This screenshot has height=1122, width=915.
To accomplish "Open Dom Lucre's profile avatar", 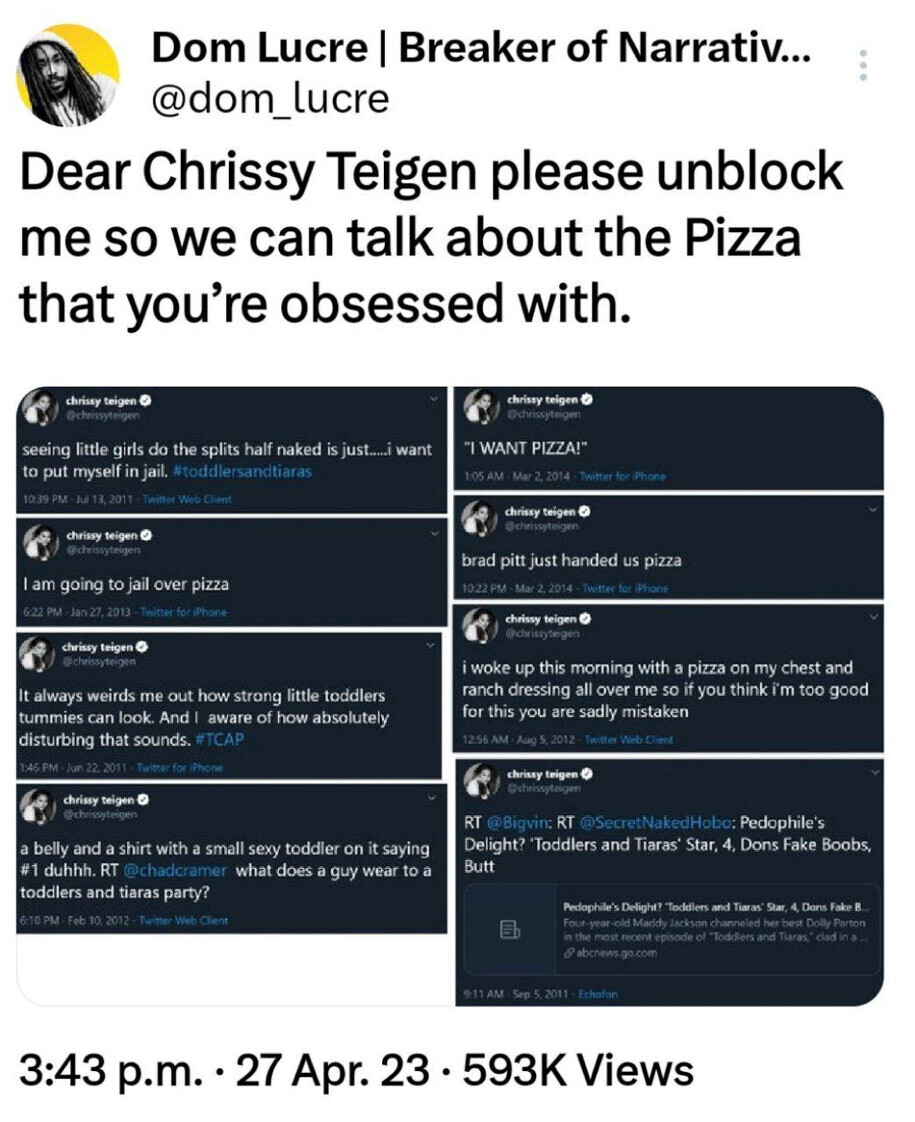I will point(67,74).
